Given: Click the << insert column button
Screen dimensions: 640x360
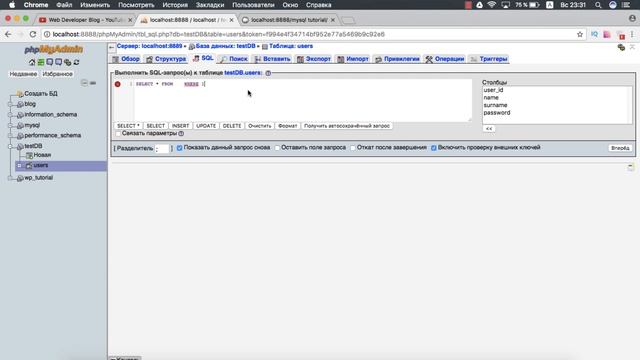Looking at the screenshot, I should pyautogui.click(x=489, y=129).
